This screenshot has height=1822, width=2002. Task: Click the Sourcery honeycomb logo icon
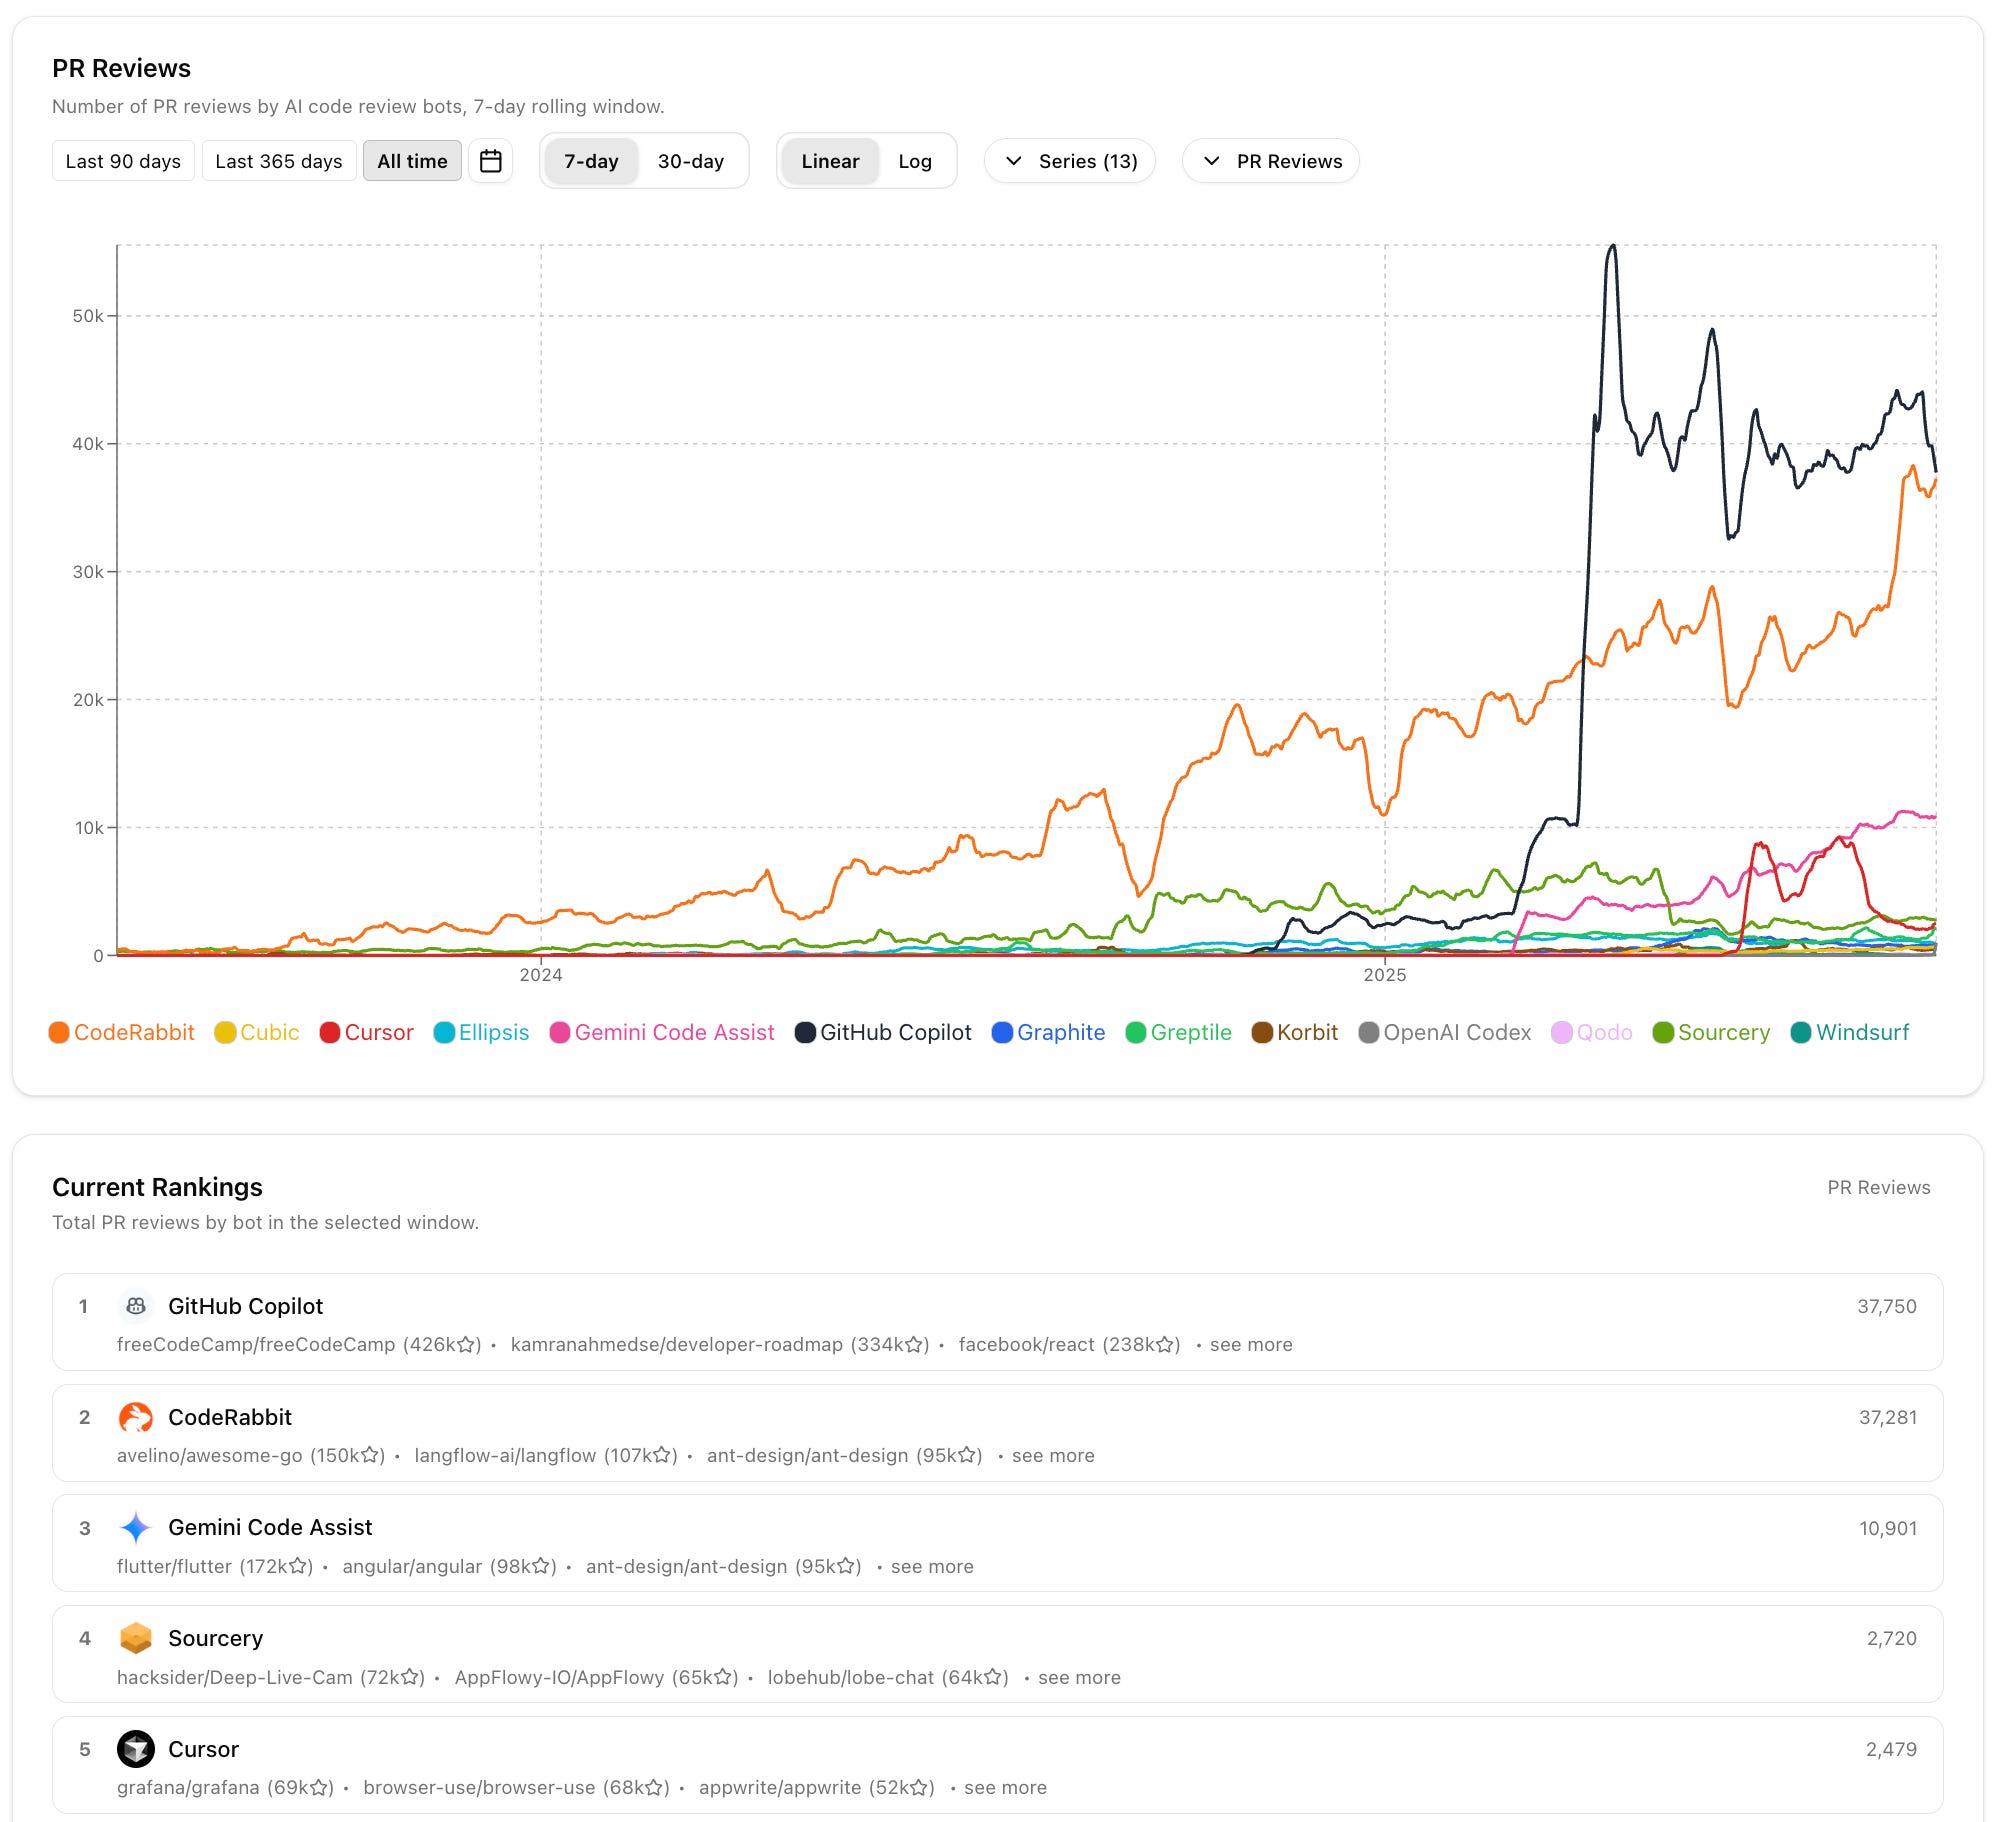pyautogui.click(x=136, y=1638)
